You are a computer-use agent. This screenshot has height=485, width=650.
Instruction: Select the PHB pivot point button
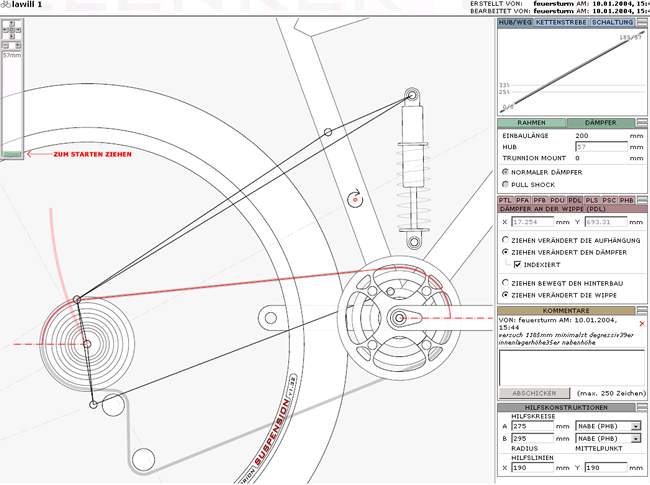(627, 200)
